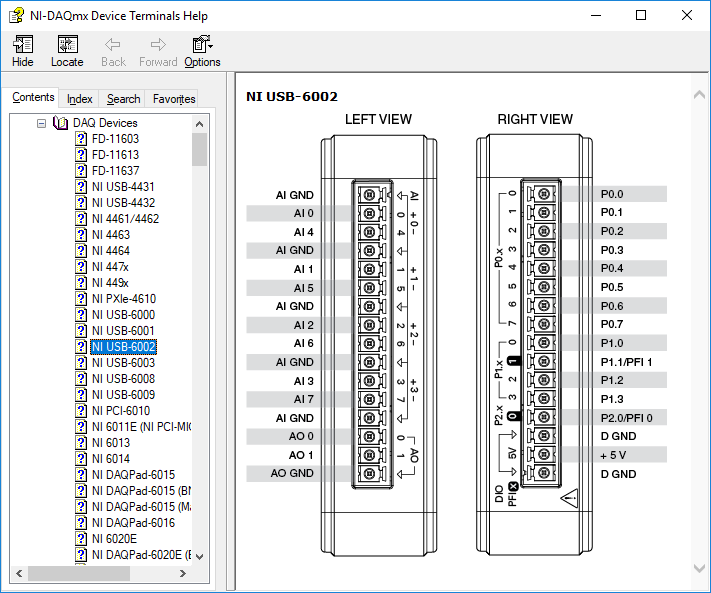The image size is (711, 593).
Task: Click the help icon beside NI USB-6000
Action: pyautogui.click(x=81, y=315)
